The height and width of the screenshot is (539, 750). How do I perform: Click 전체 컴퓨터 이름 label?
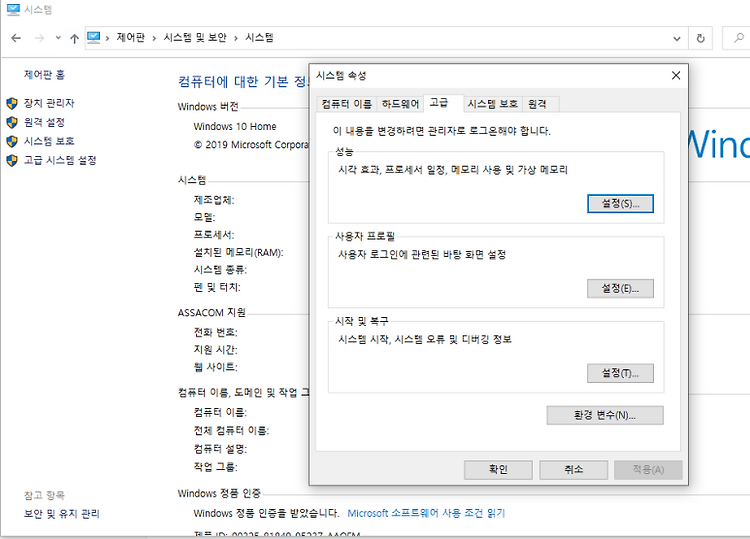pos(232,431)
